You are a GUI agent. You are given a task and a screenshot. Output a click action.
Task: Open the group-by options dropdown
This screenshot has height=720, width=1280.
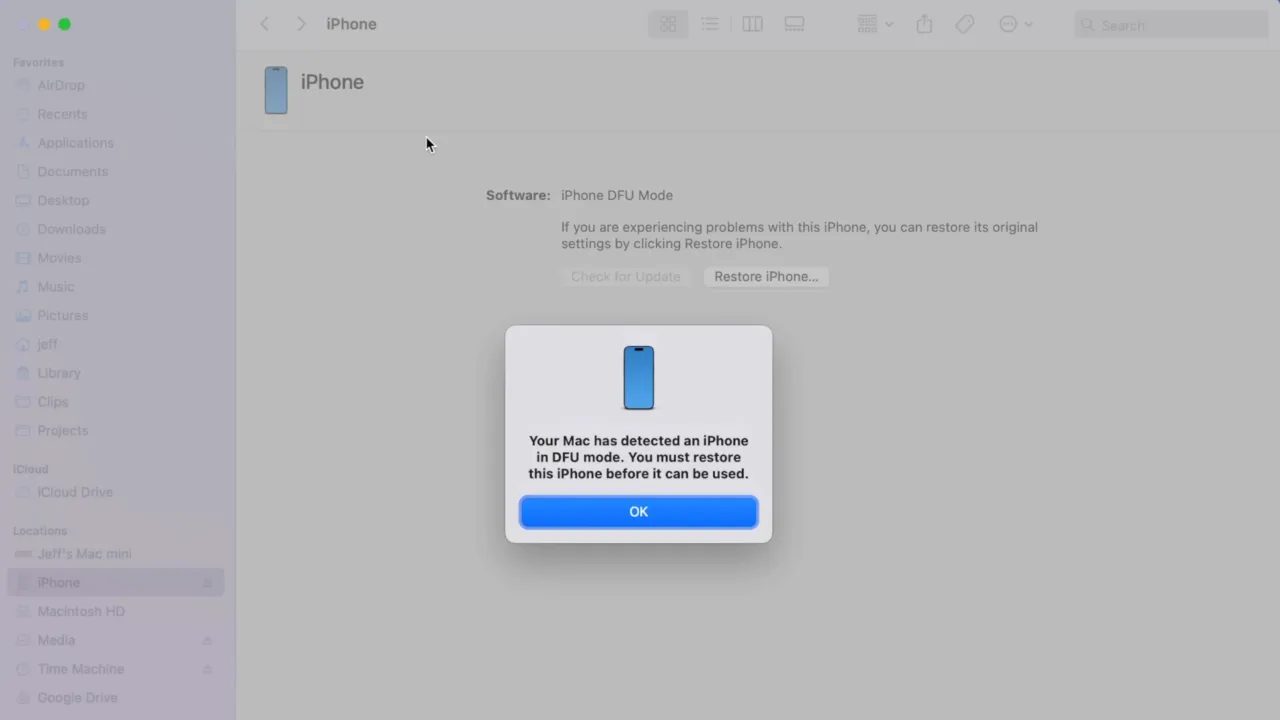click(x=874, y=24)
